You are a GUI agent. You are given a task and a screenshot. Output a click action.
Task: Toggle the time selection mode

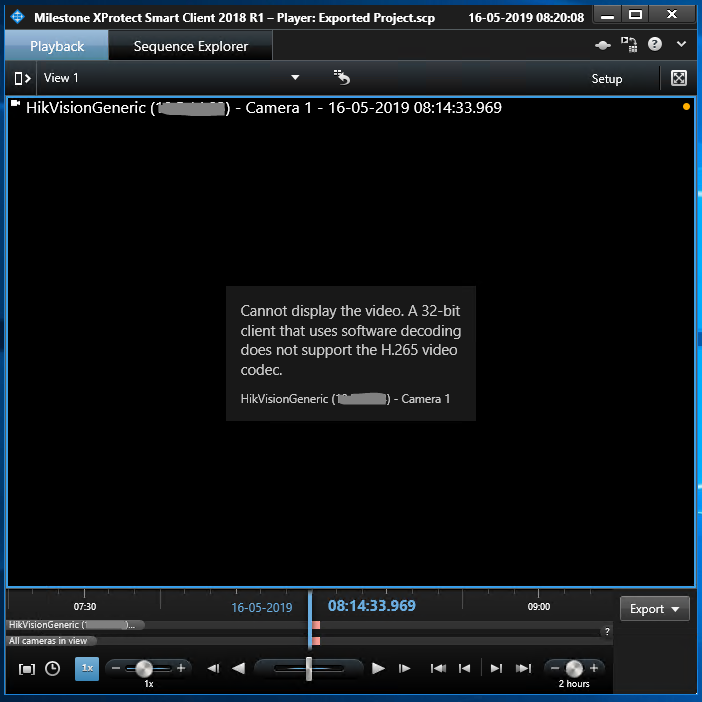pyautogui.click(x=27, y=668)
